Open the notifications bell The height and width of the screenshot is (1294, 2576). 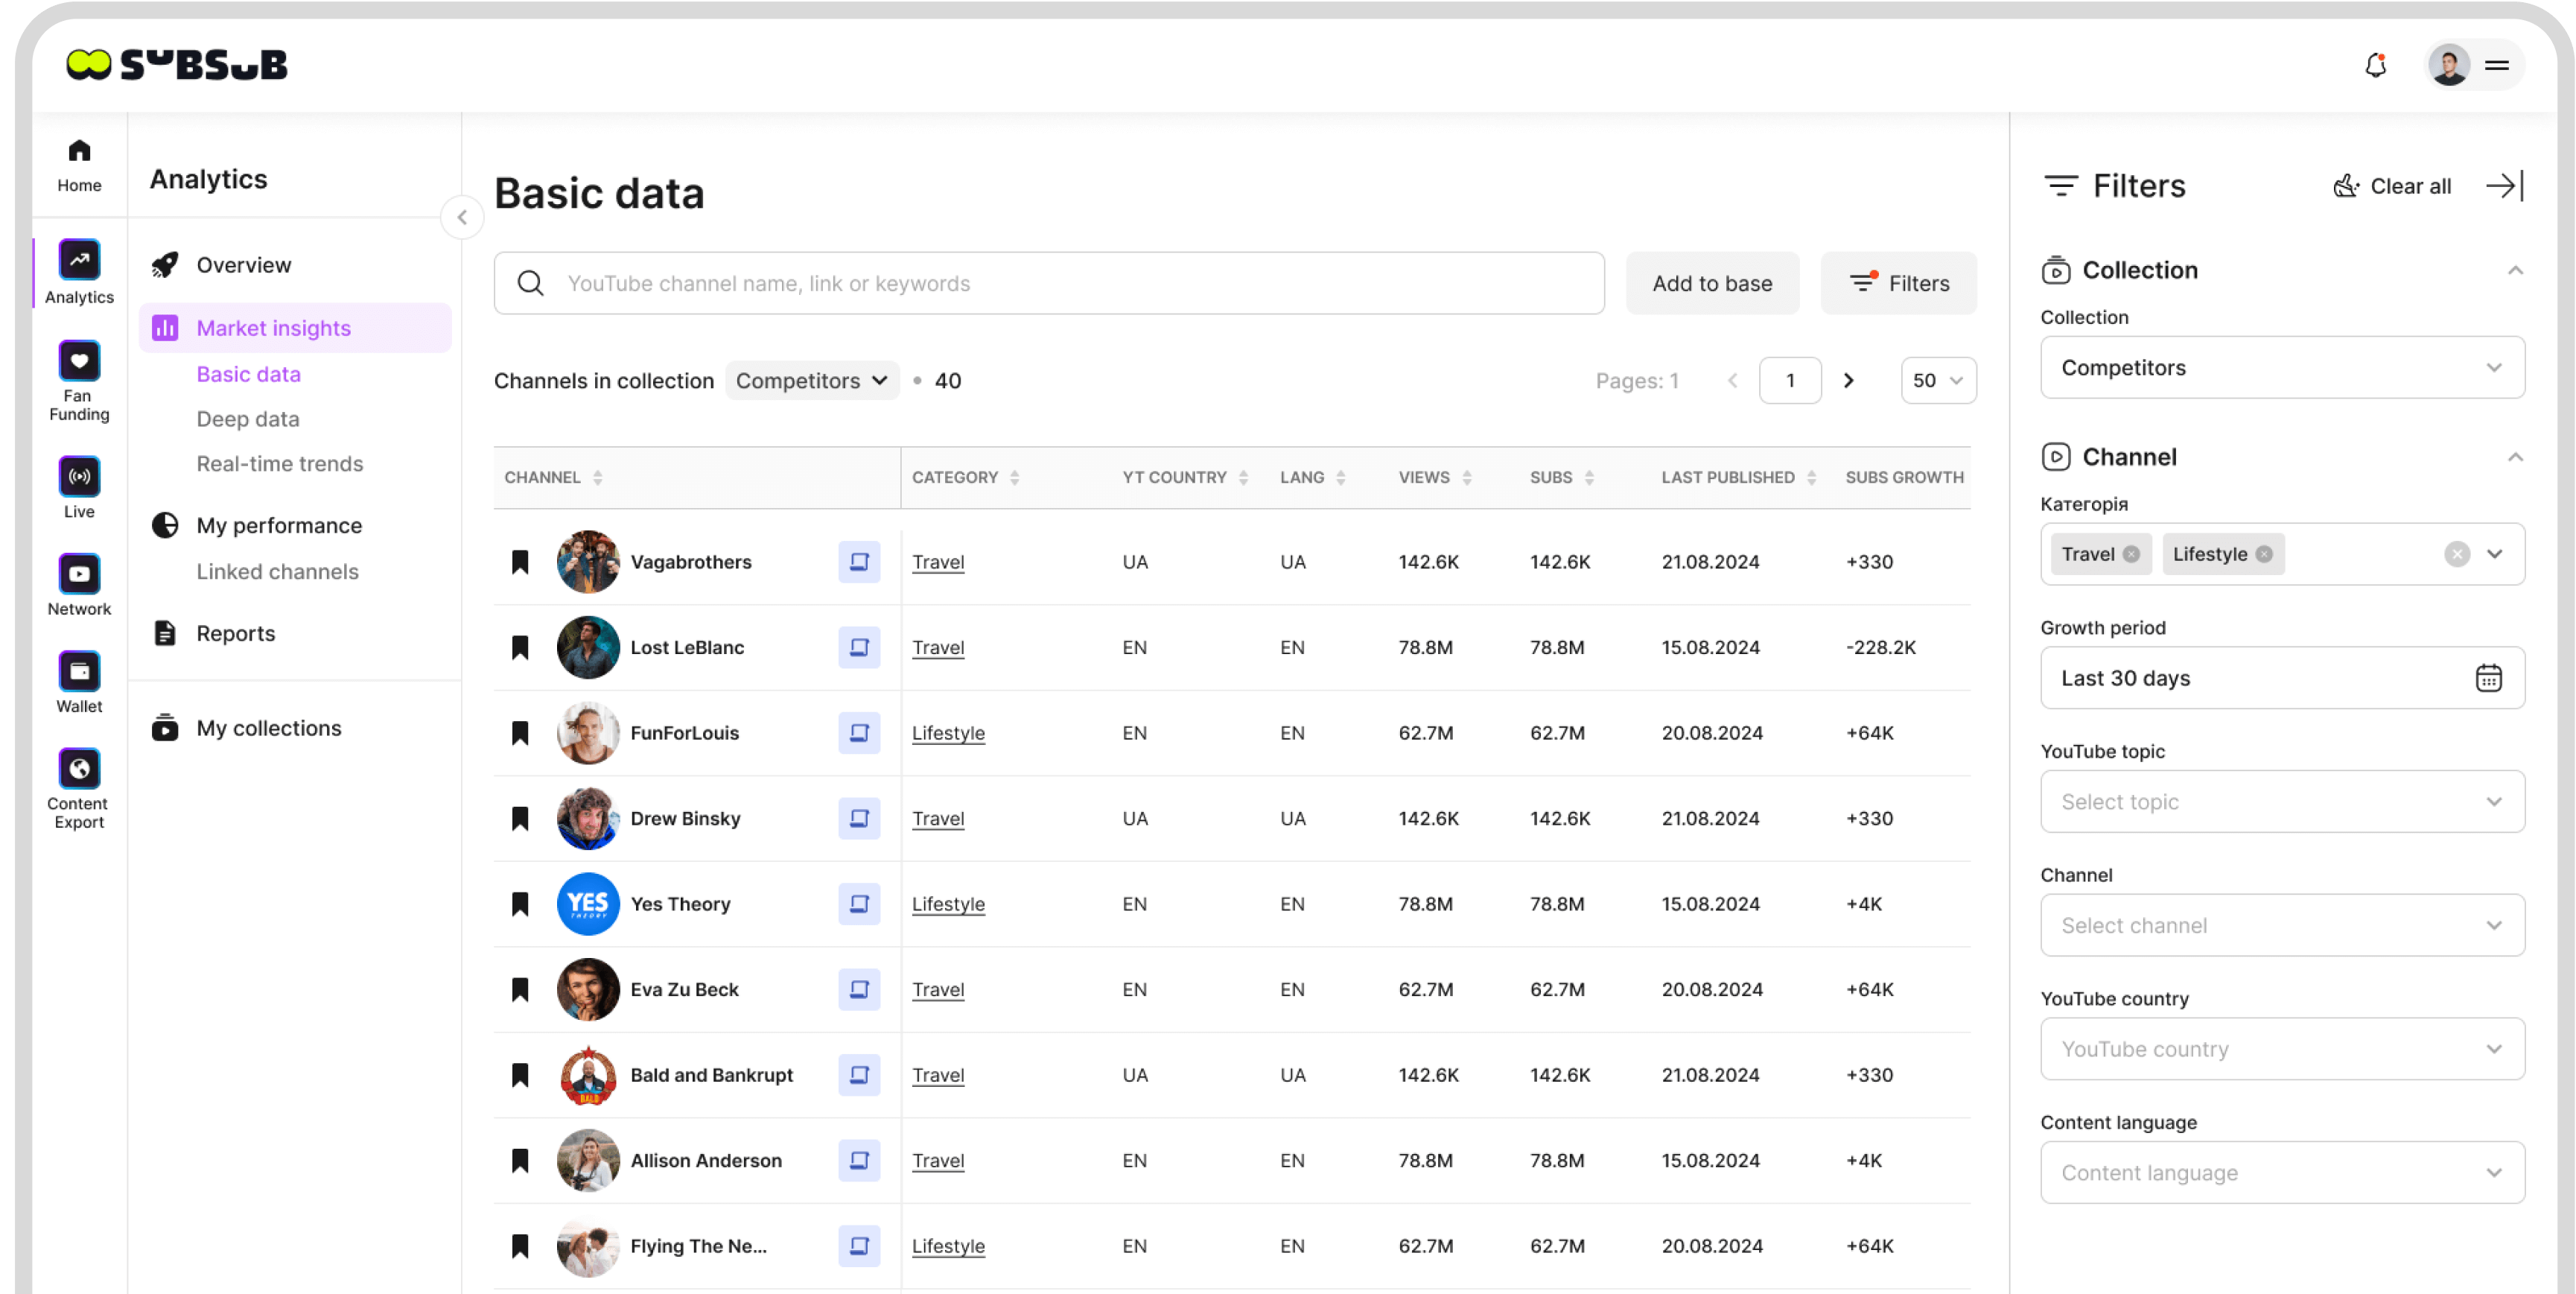coord(2375,66)
